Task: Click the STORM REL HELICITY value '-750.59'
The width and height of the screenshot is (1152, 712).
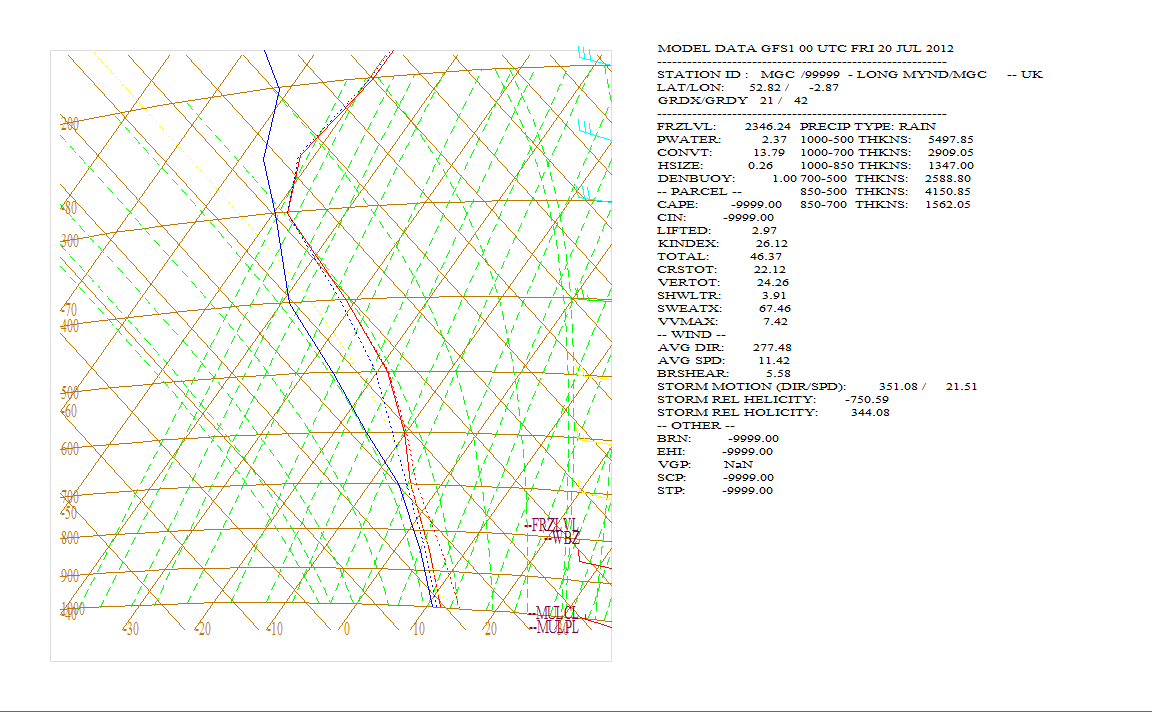Action: click(x=867, y=400)
